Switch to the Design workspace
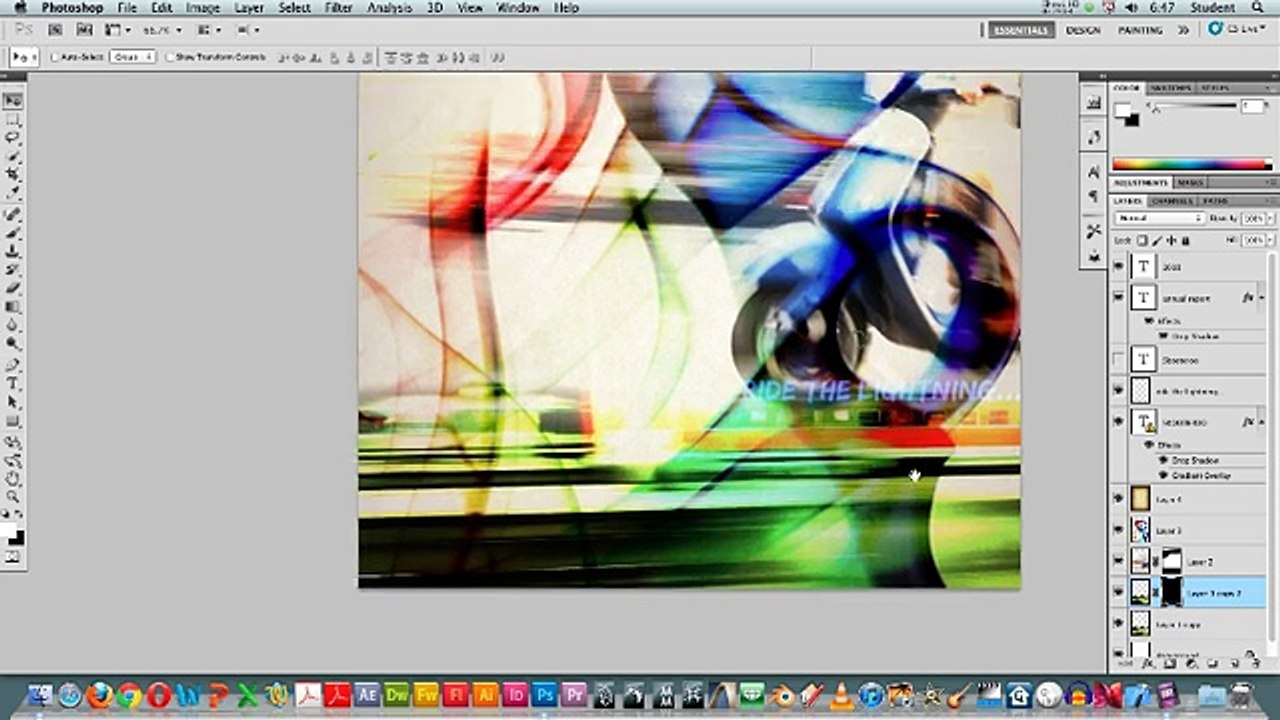The width and height of the screenshot is (1280, 720). pyautogui.click(x=1083, y=30)
